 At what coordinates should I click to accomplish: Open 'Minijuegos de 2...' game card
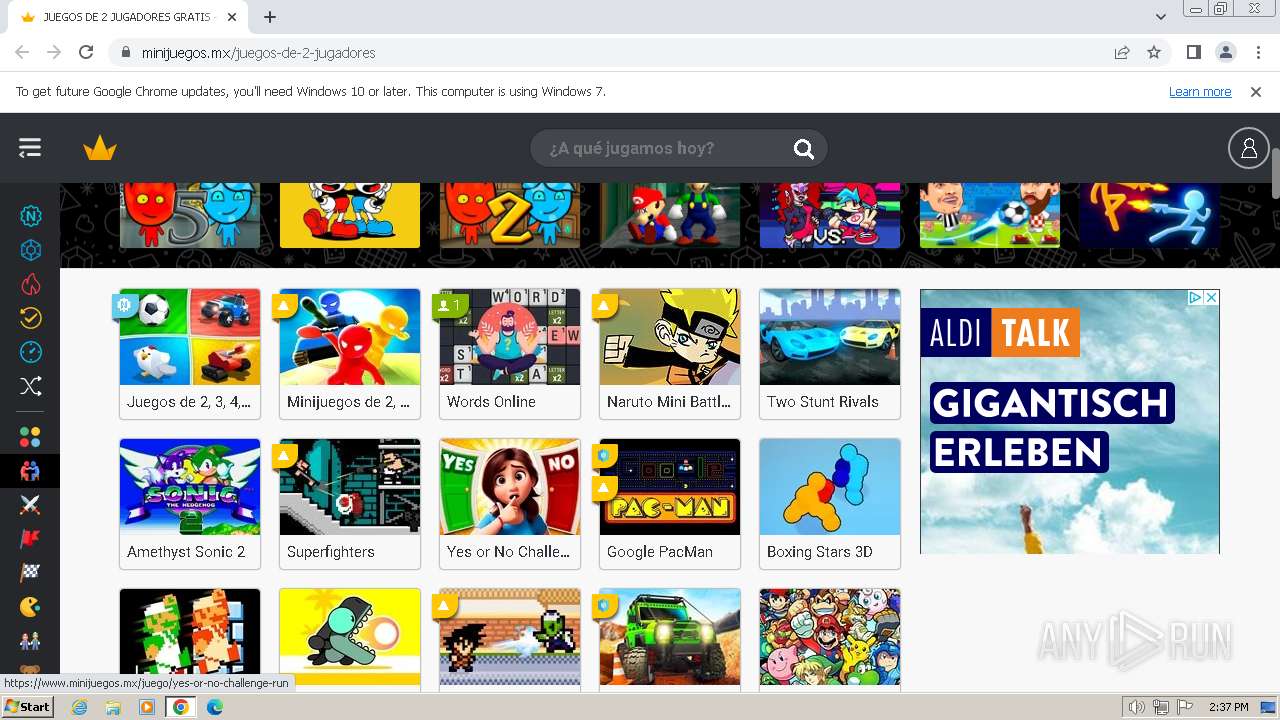[x=350, y=354]
